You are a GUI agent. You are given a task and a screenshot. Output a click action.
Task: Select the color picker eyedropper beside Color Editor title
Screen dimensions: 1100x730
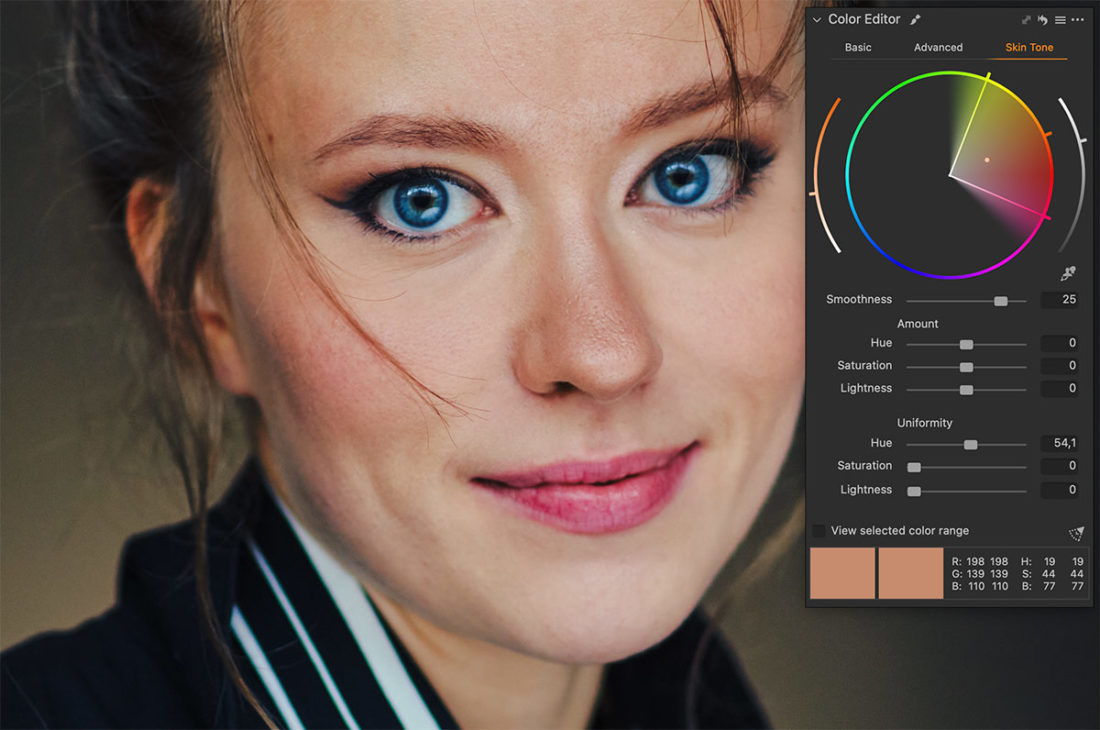tap(915, 20)
